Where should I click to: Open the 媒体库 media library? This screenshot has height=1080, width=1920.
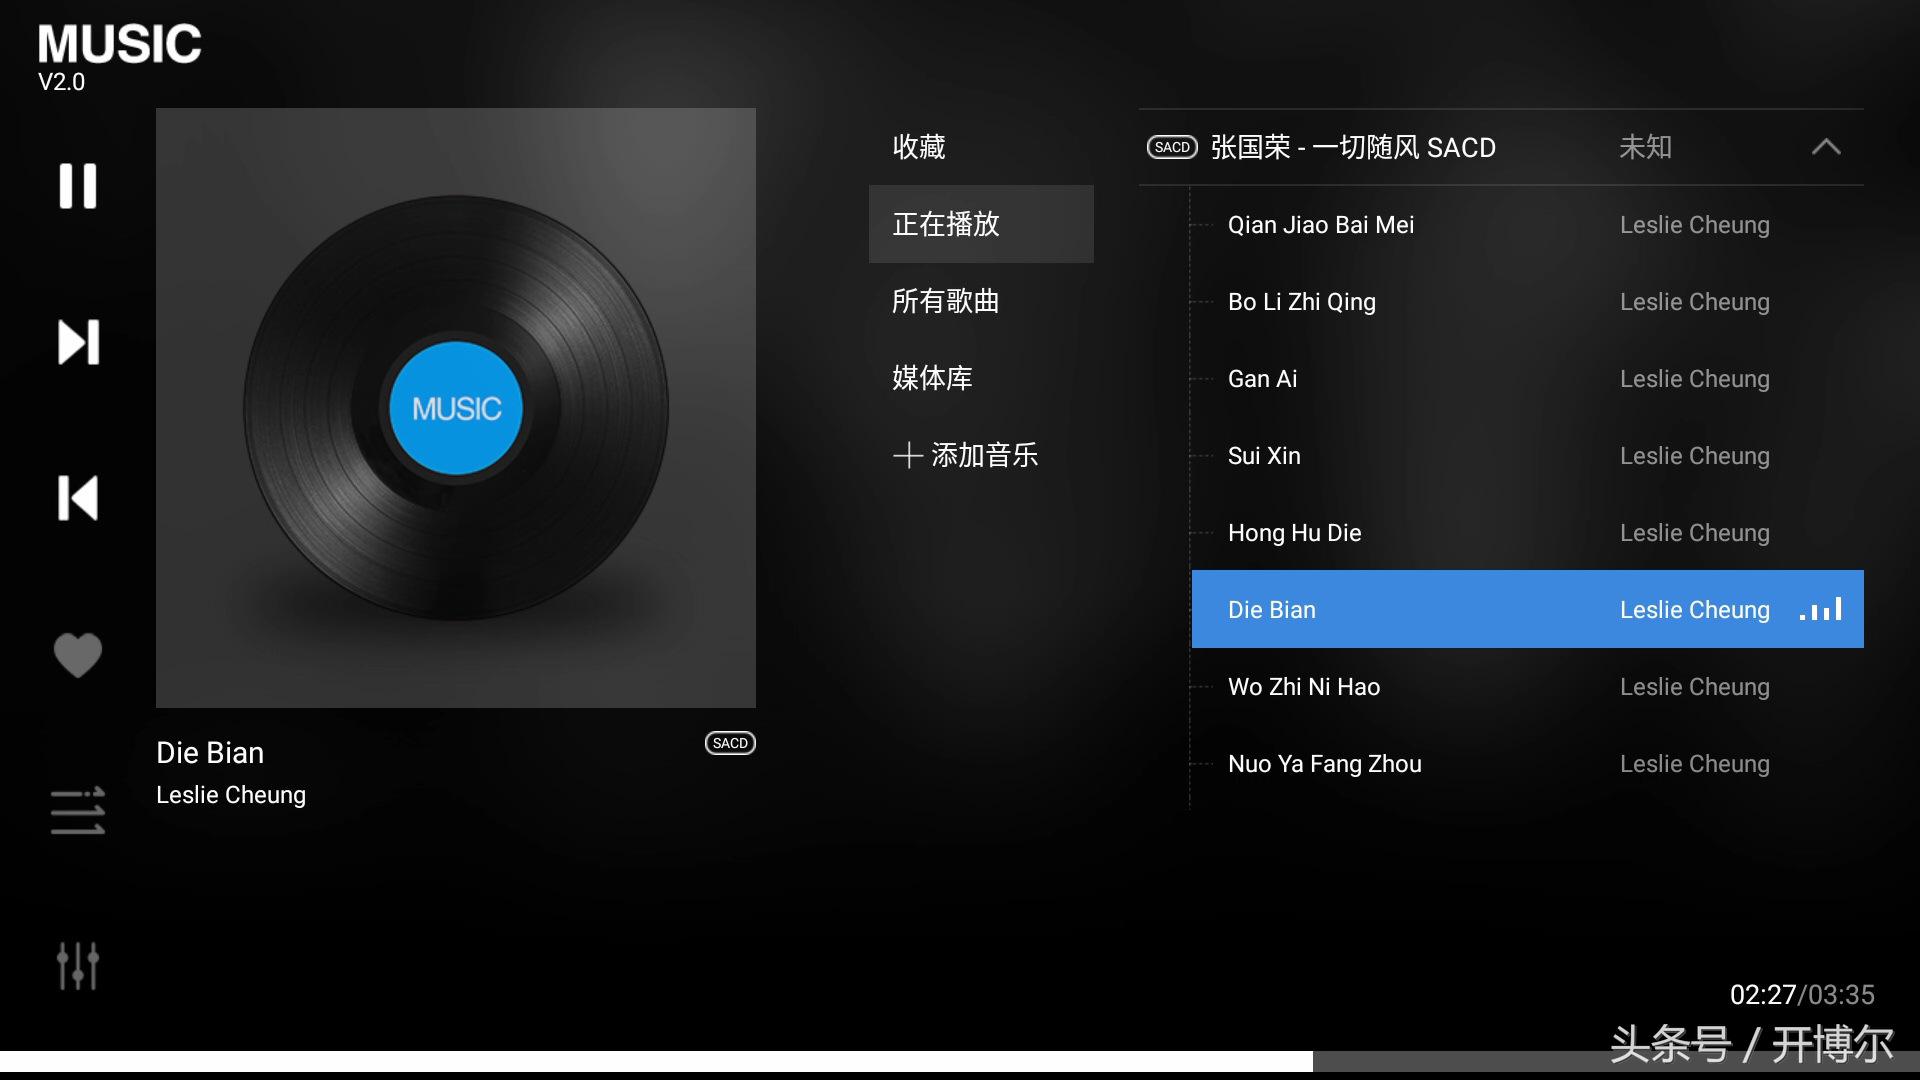click(x=932, y=378)
